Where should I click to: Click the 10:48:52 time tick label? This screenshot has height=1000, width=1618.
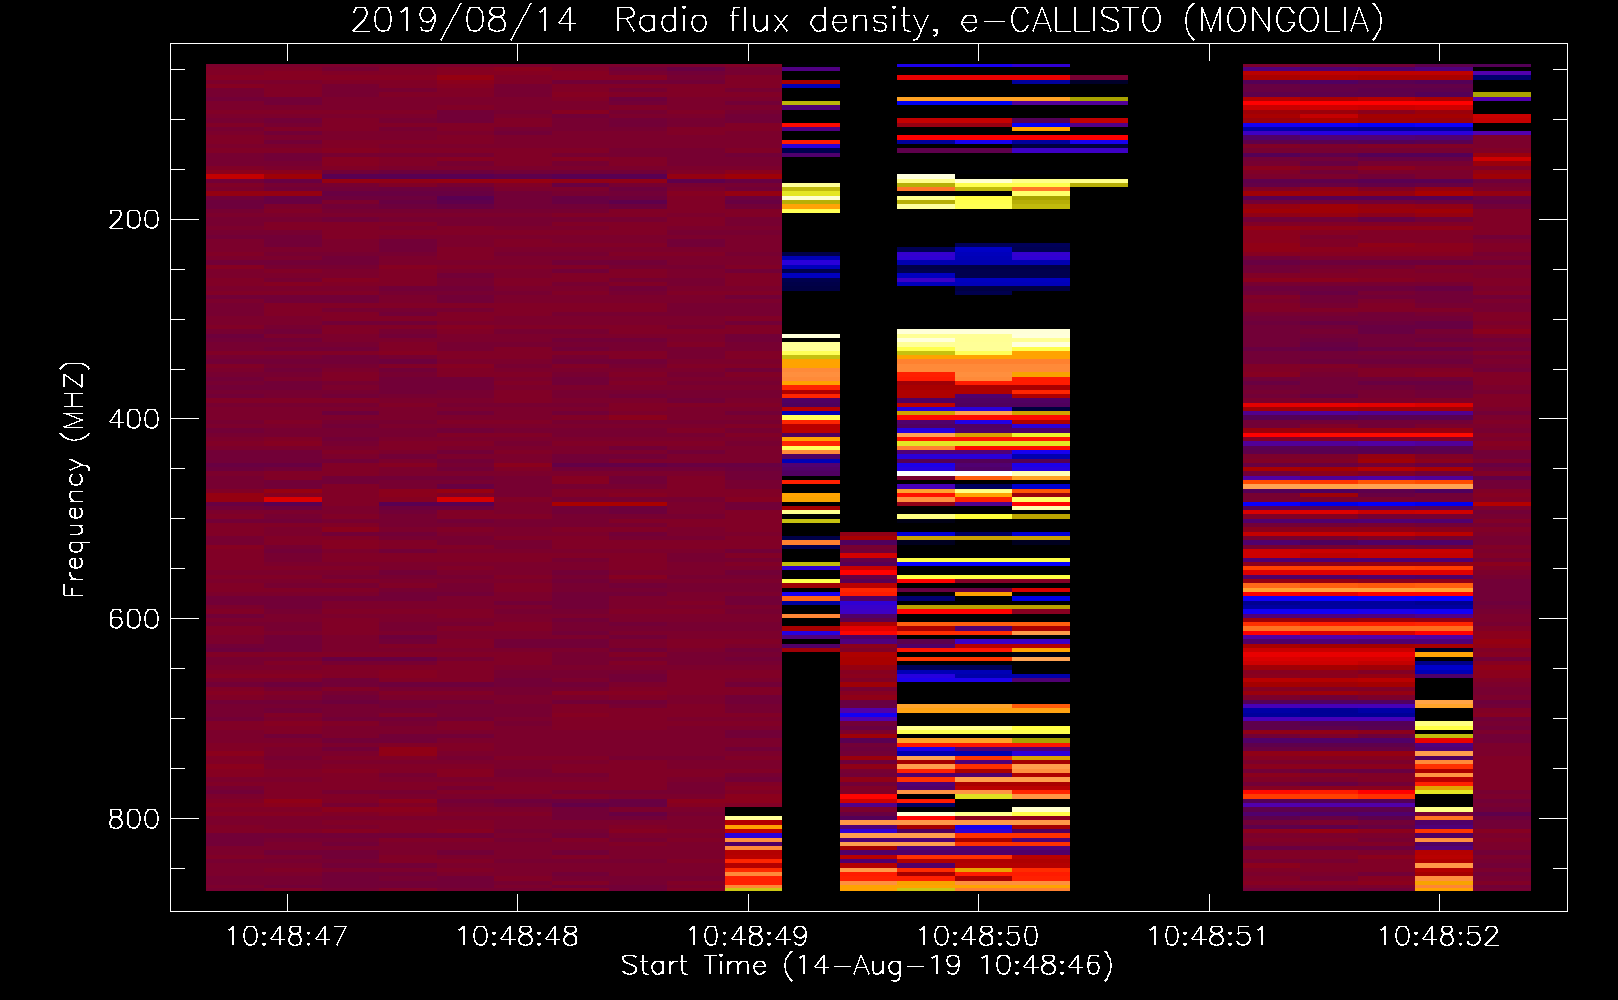coord(1439,937)
